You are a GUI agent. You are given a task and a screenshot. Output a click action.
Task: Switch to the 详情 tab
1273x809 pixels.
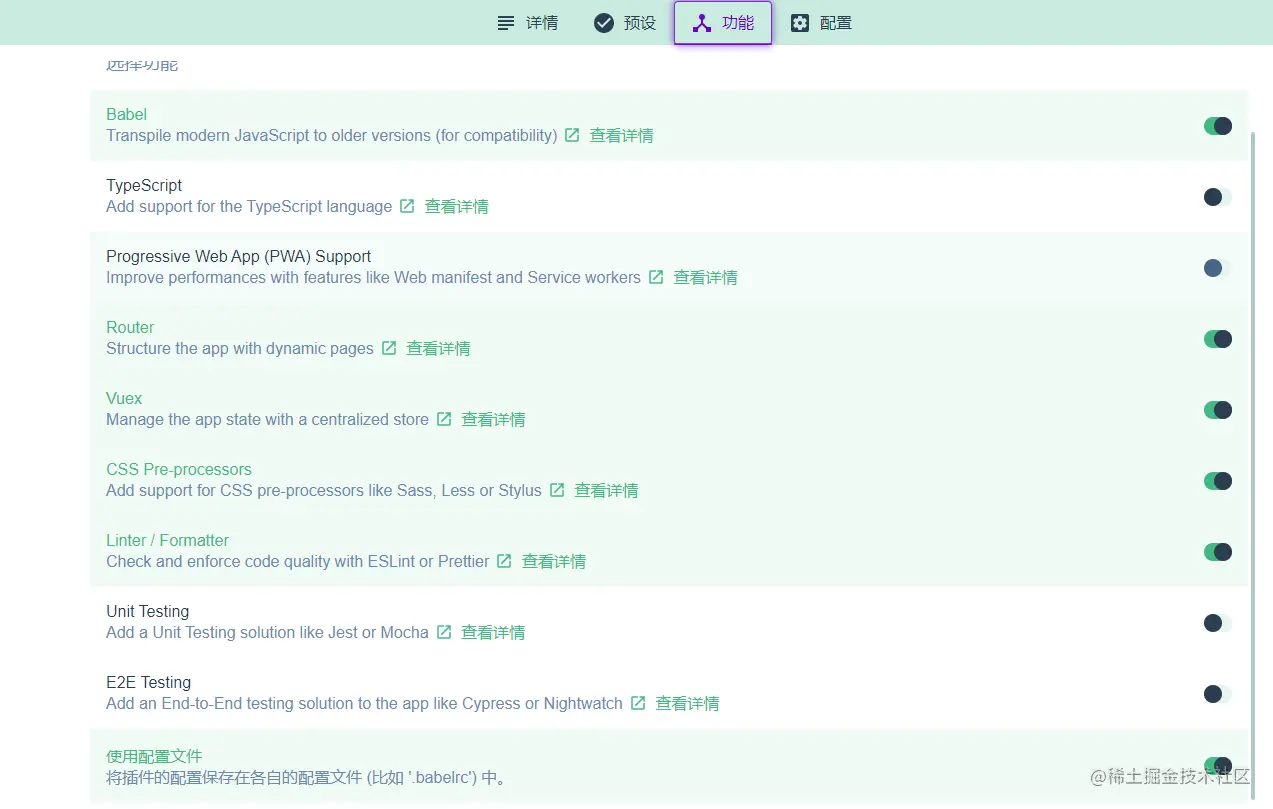pos(527,23)
